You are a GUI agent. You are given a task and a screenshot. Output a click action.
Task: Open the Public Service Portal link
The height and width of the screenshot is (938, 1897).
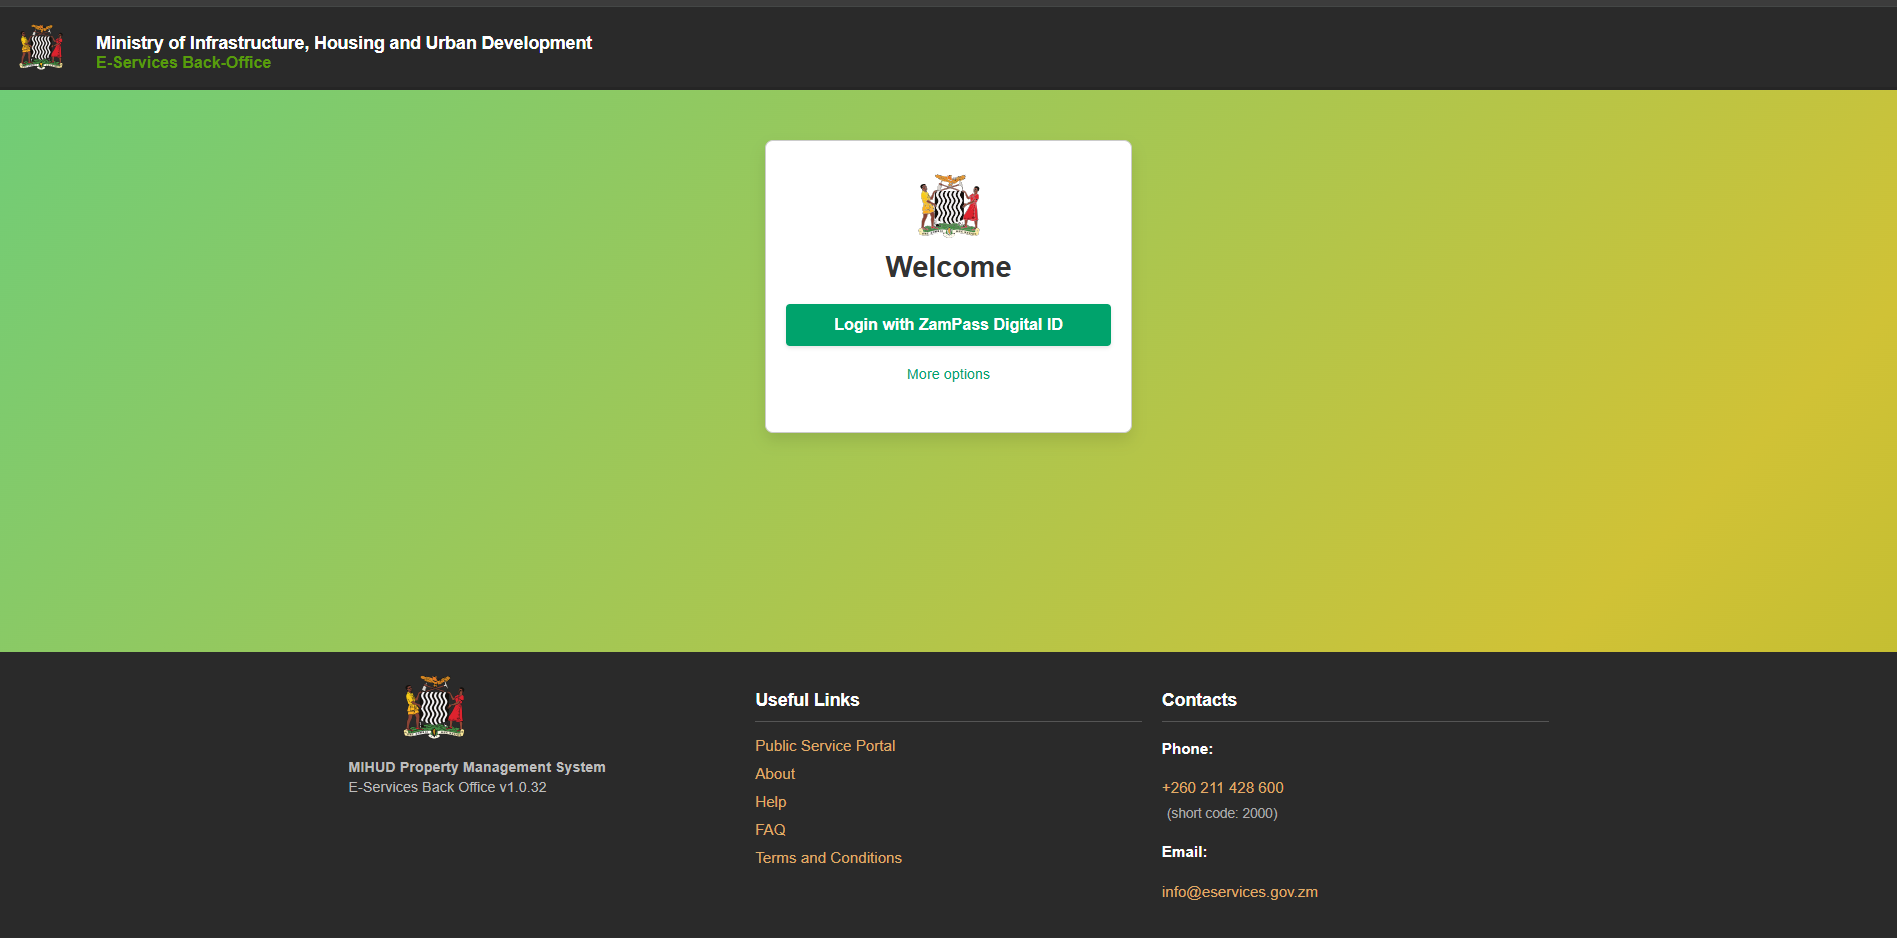point(825,746)
